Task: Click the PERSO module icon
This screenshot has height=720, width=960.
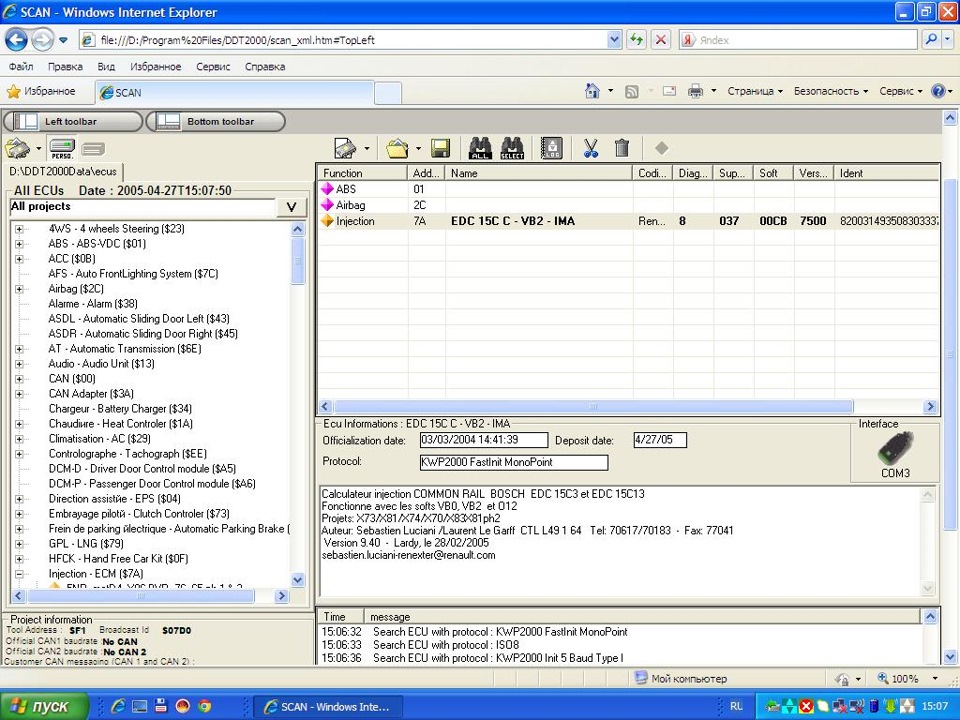Action: point(62,149)
